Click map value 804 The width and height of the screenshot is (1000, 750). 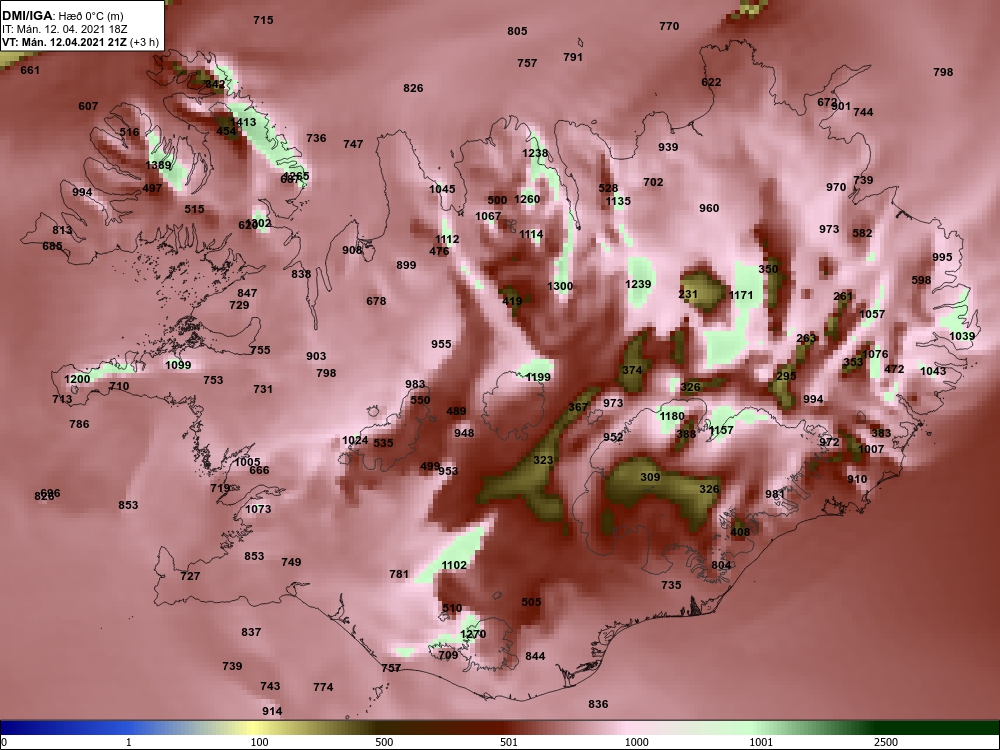721,565
